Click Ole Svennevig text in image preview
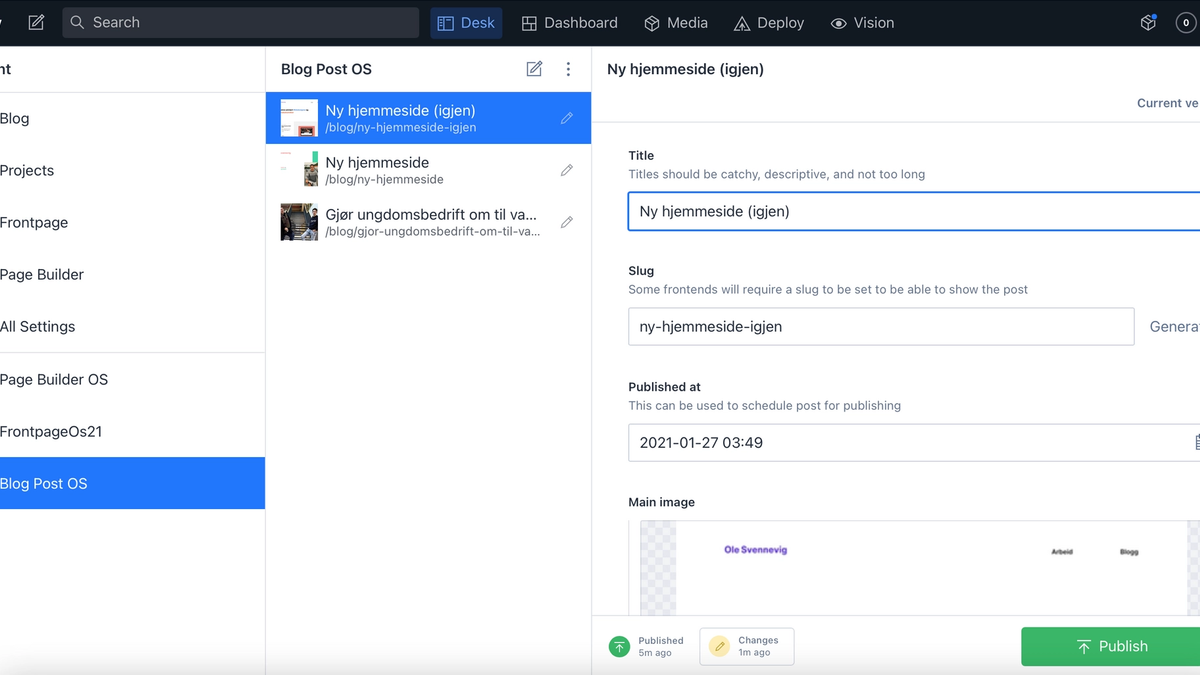The height and width of the screenshot is (675, 1200). coord(755,549)
